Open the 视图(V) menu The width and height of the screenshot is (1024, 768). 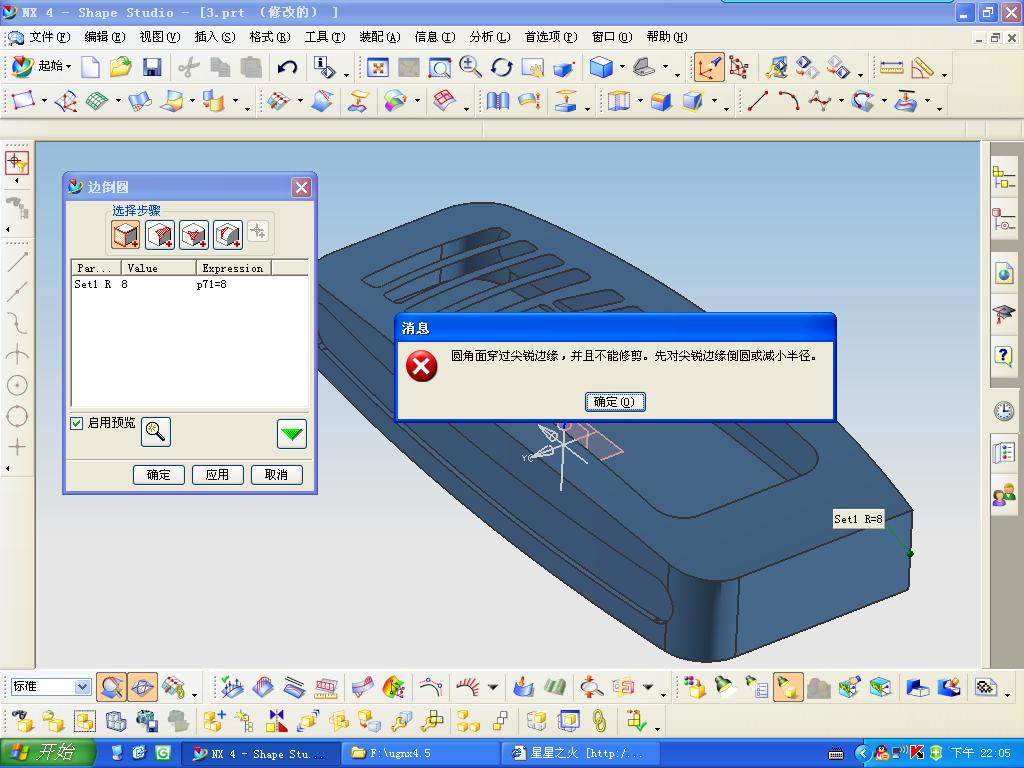click(x=160, y=37)
